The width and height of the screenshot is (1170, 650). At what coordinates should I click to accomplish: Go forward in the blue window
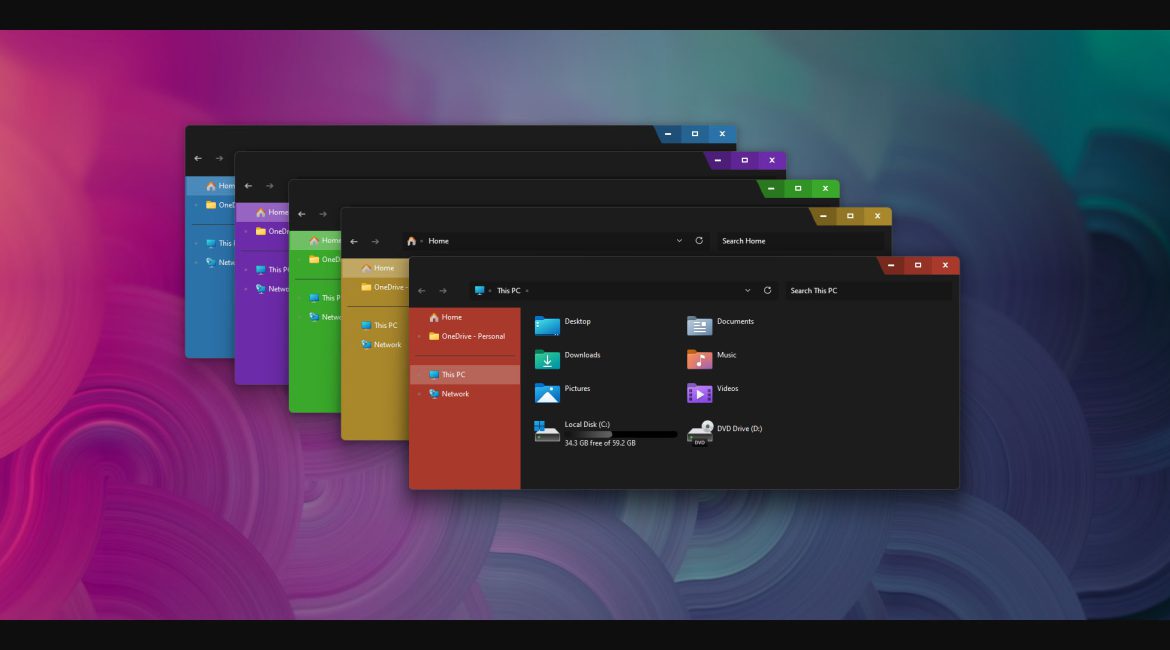tap(219, 158)
